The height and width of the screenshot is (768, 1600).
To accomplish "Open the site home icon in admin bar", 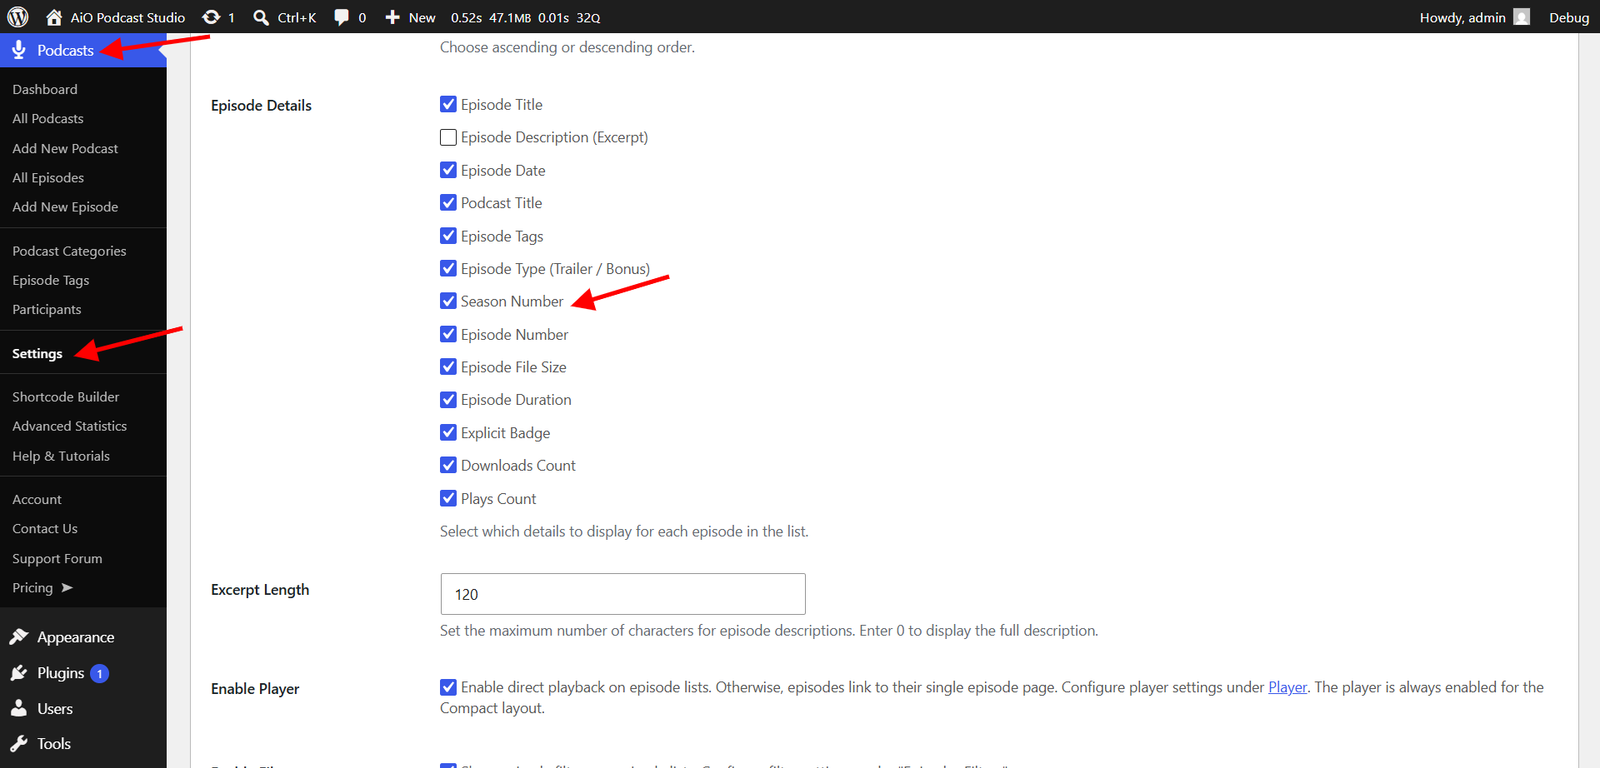I will pyautogui.click(x=54, y=17).
